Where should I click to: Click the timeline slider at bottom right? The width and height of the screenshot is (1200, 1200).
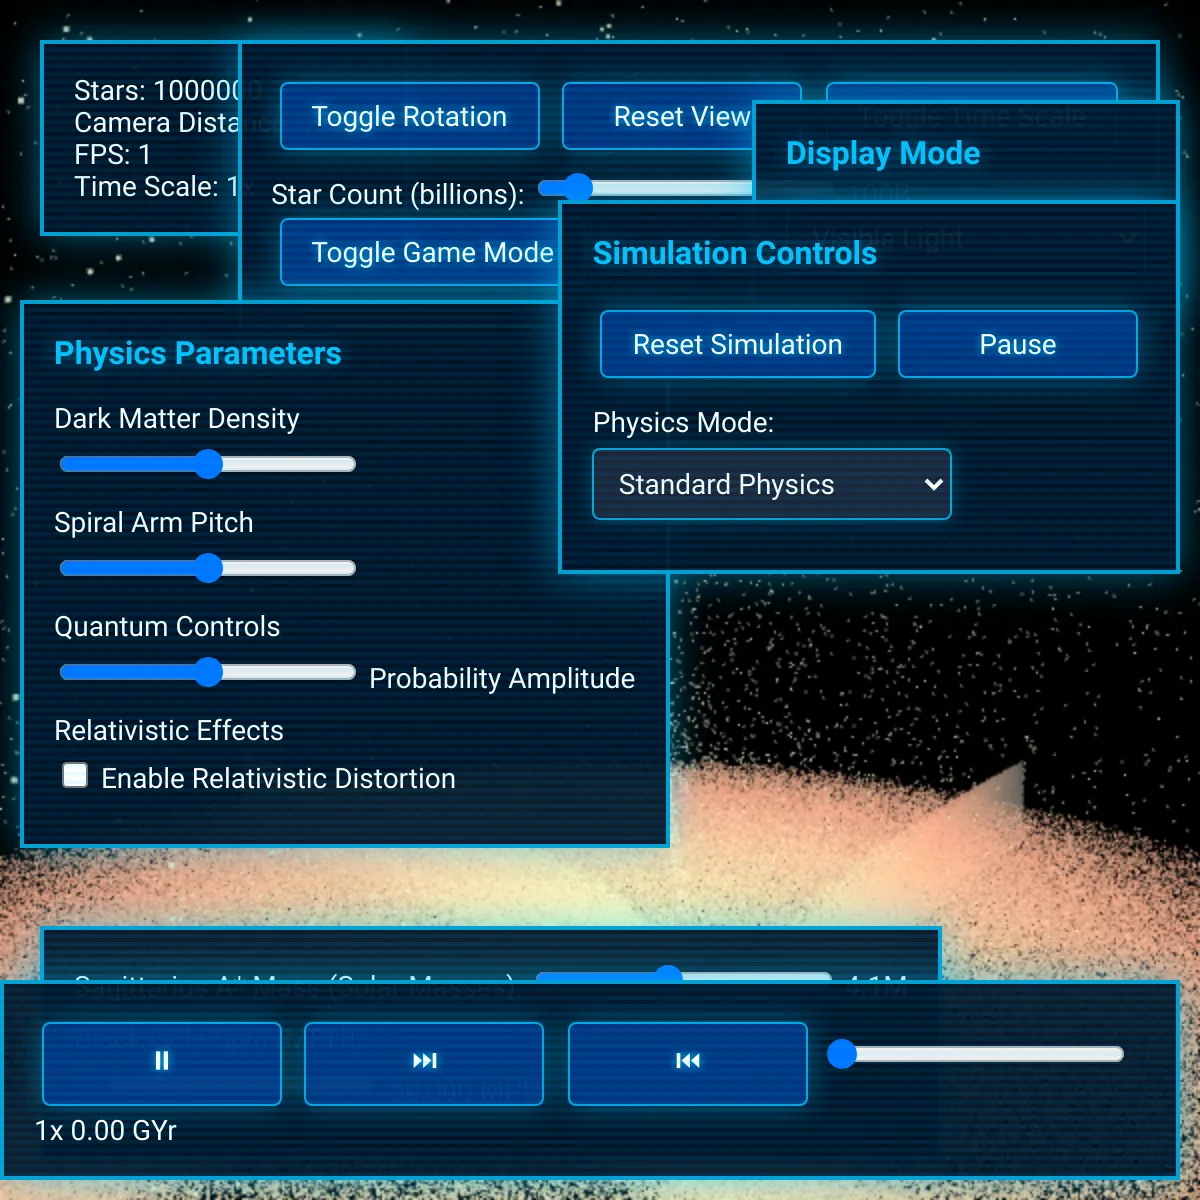[843, 1054]
